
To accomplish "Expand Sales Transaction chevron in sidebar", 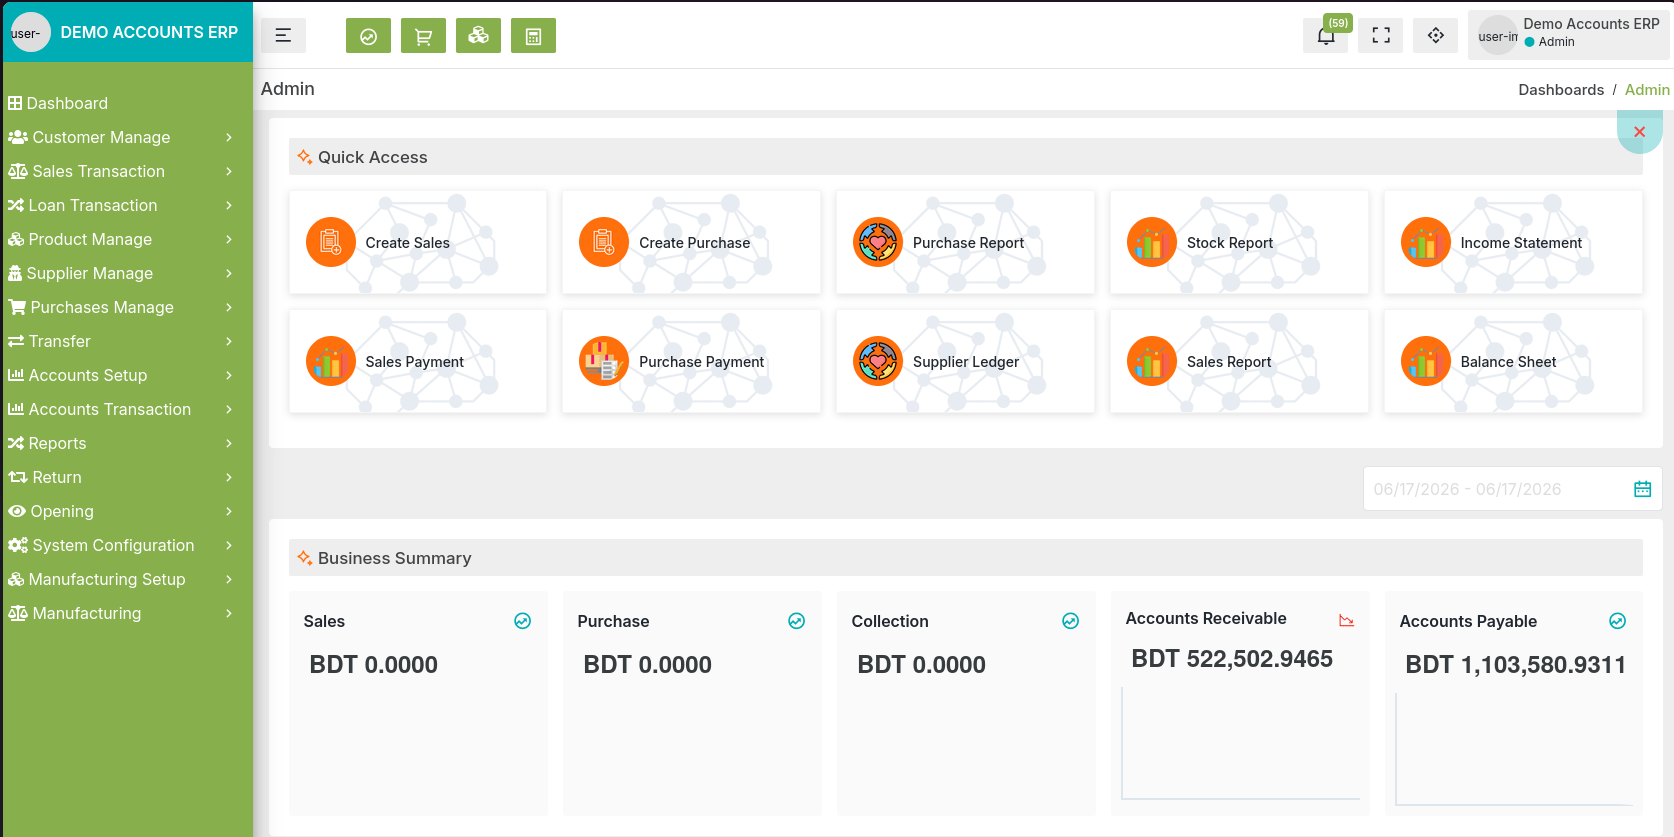I will coord(229,171).
